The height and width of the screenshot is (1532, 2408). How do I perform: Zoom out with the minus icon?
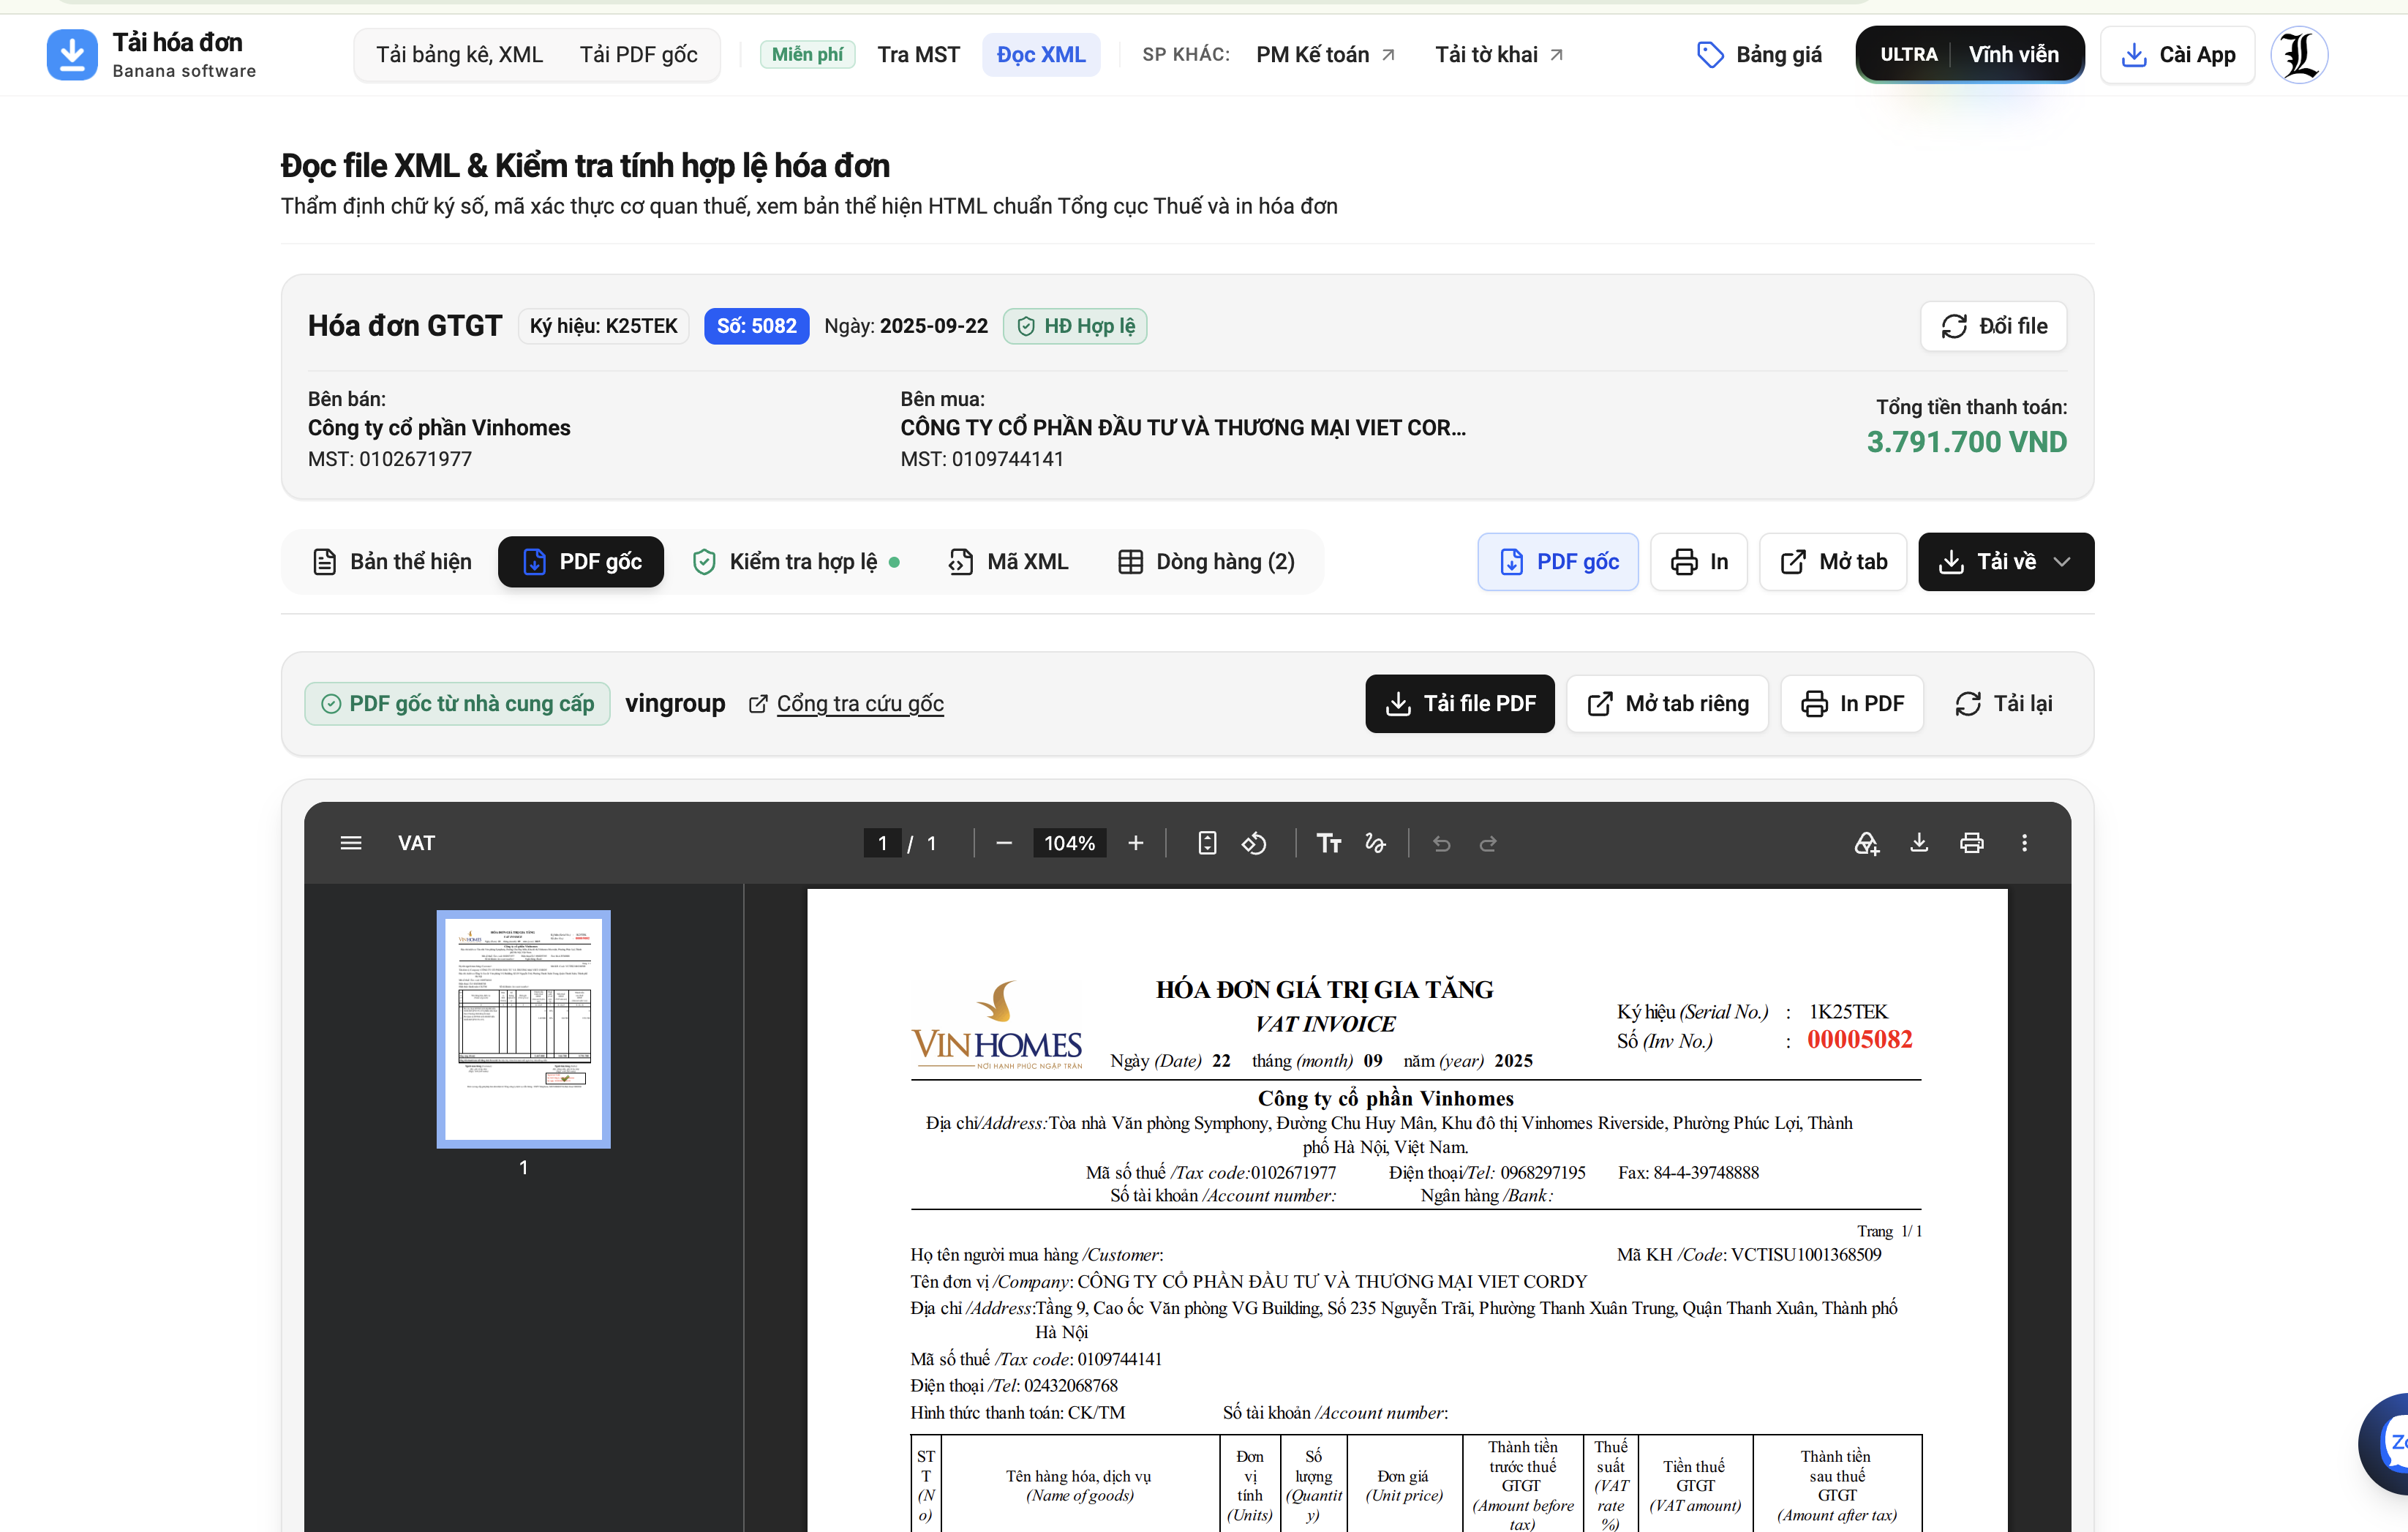tap(1004, 843)
